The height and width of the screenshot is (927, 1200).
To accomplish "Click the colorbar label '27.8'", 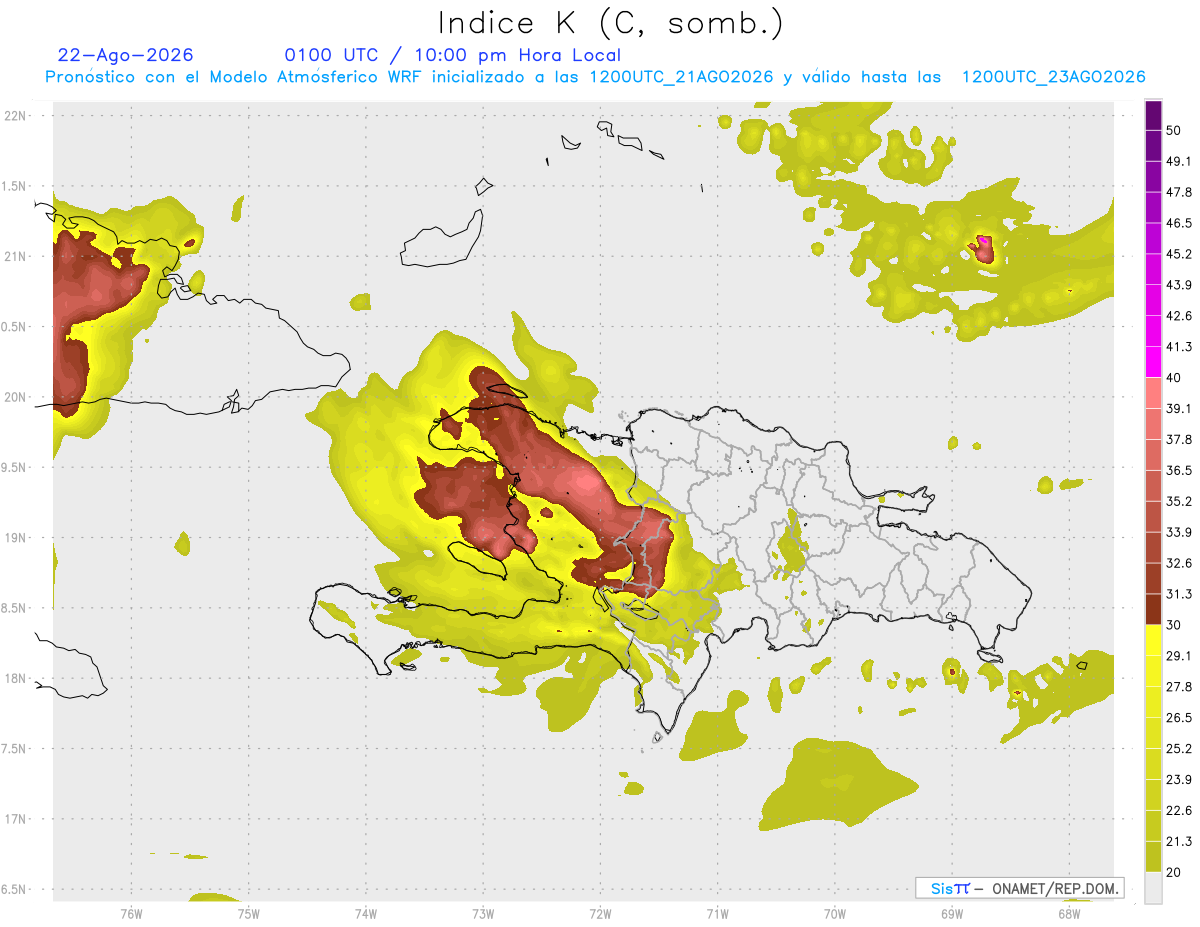I will (x=1178, y=687).
